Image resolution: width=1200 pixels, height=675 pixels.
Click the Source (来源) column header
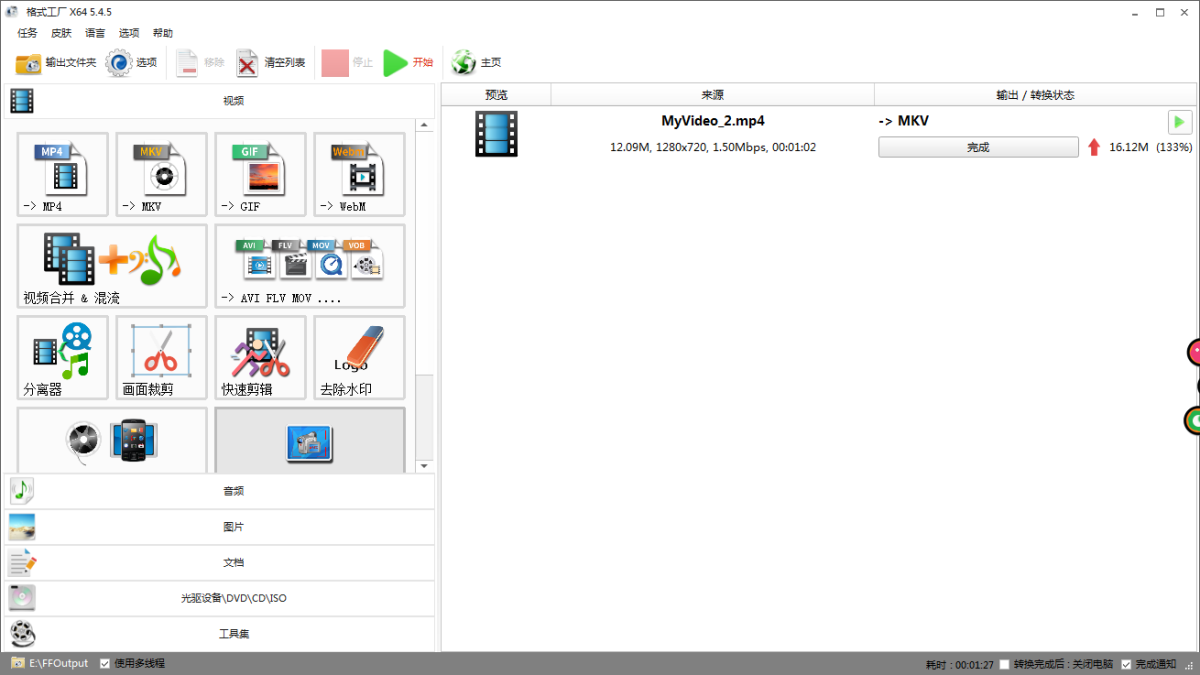(712, 95)
